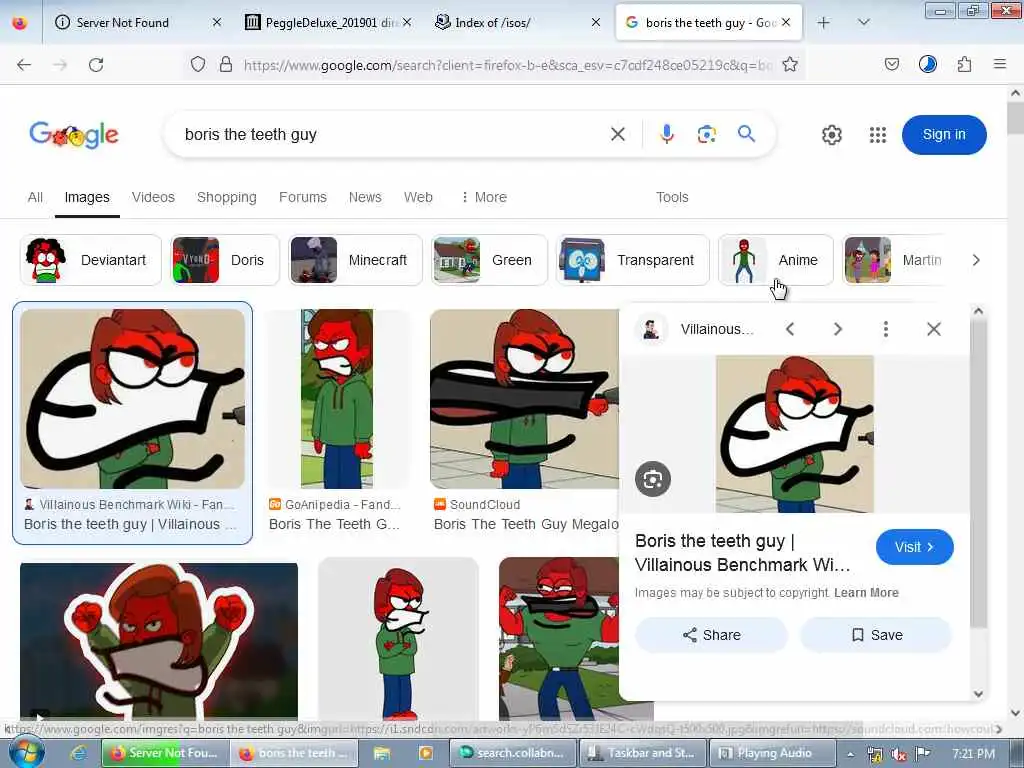Open Playing Audio taskbar window
This screenshot has height=768, width=1024.
click(772, 753)
